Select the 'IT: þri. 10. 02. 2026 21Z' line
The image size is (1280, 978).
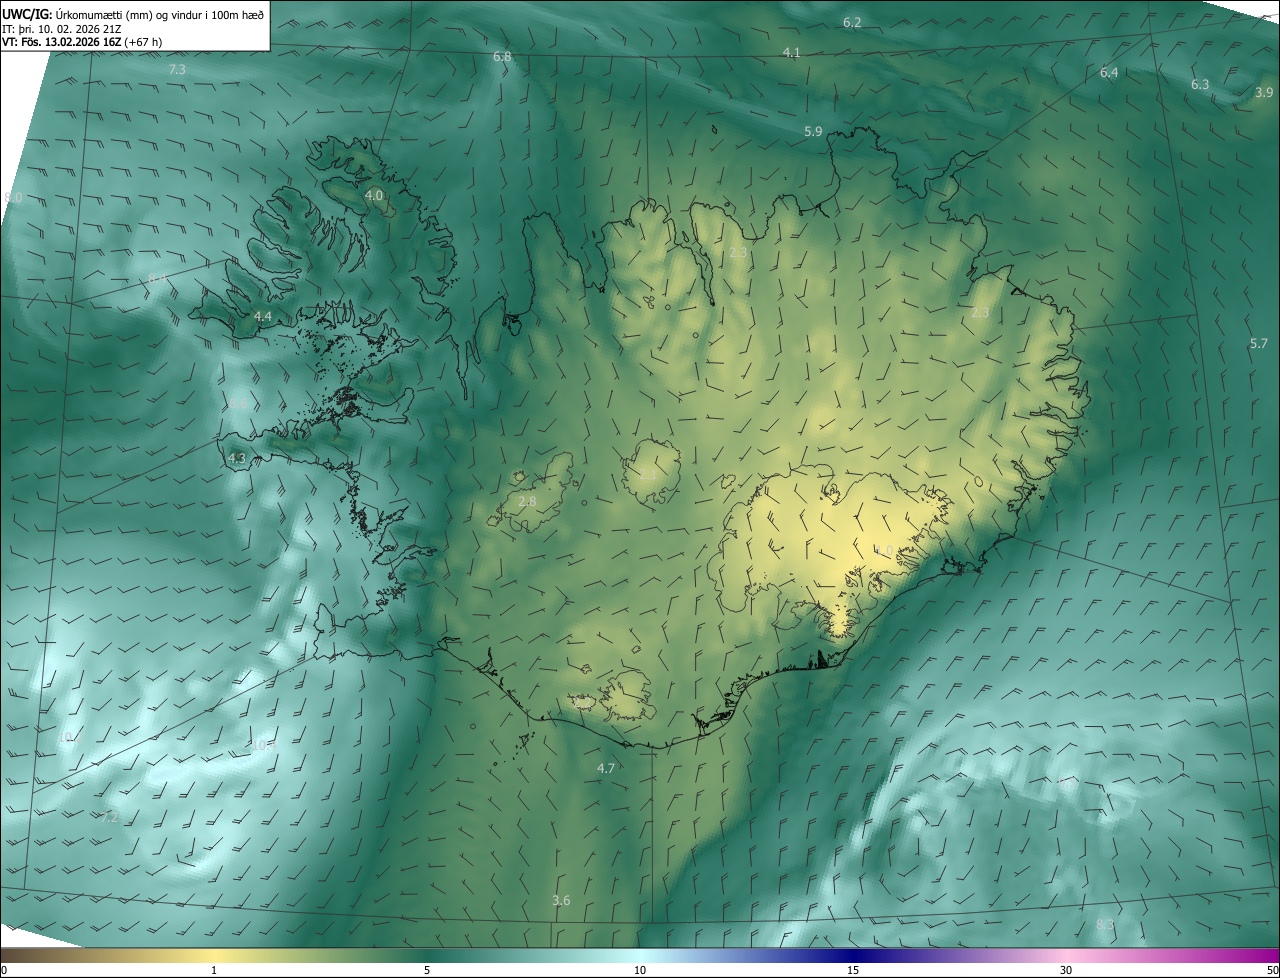[62, 28]
